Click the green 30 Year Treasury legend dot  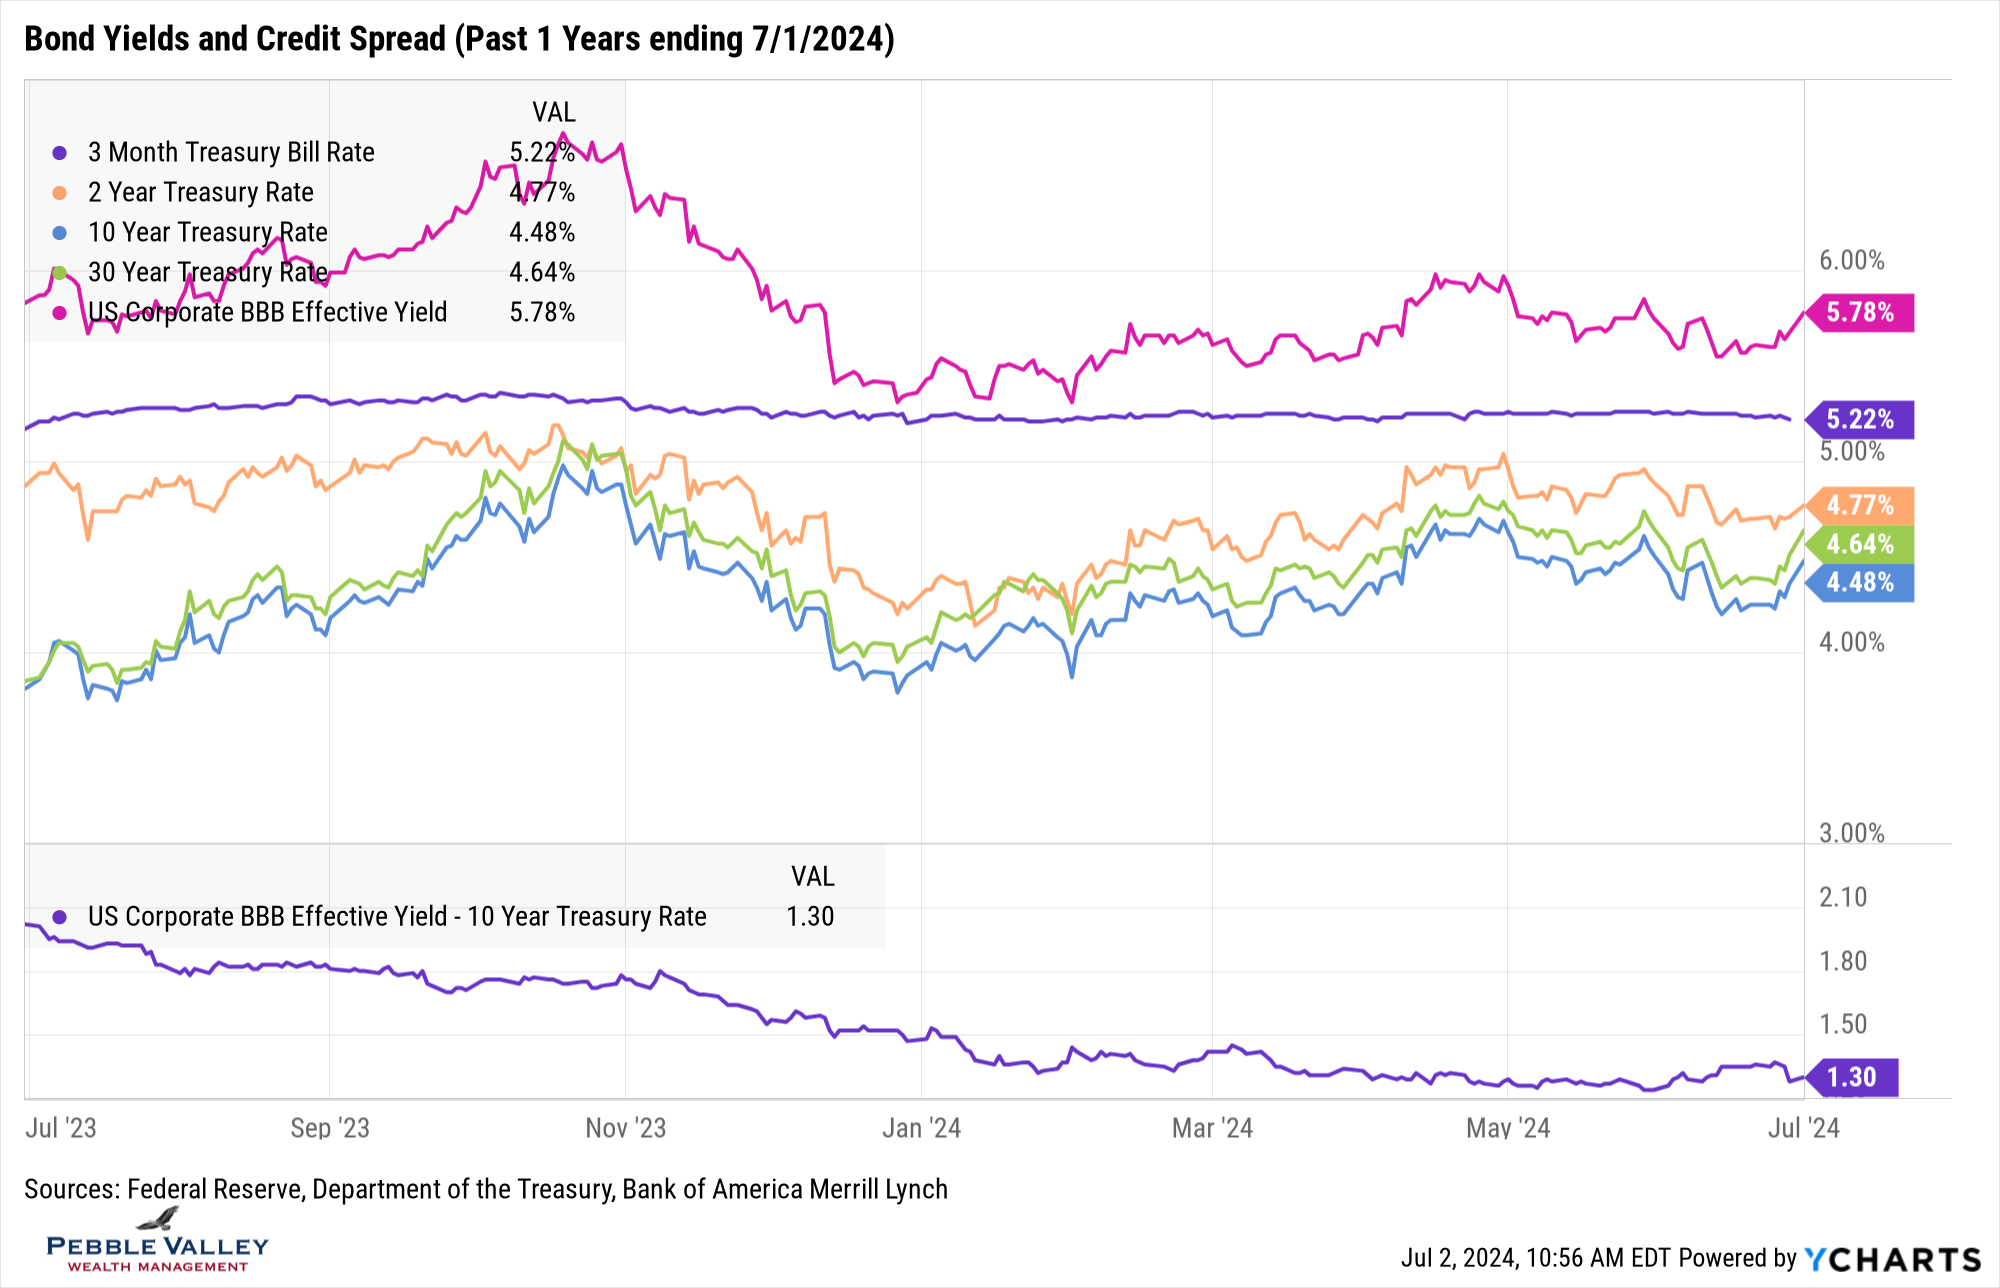point(60,273)
